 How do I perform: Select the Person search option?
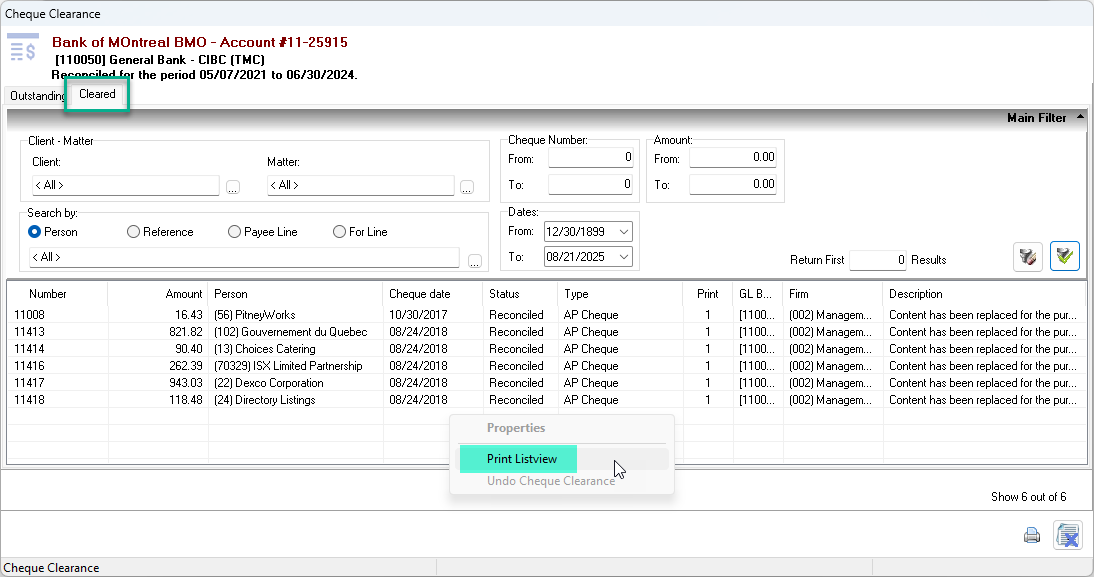53,232
